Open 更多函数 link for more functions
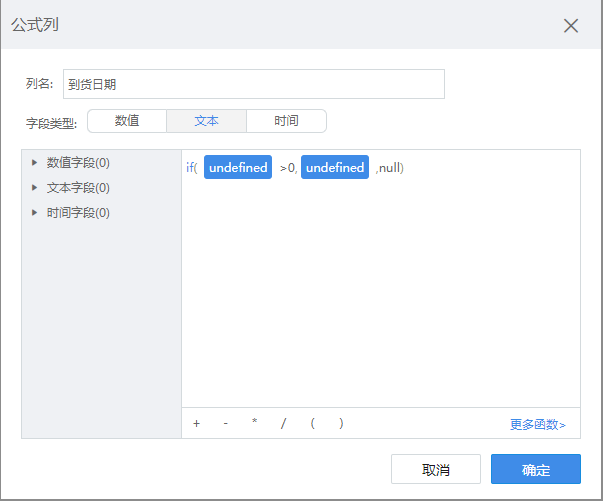Screen dimensions: 603x501 click(x=537, y=424)
